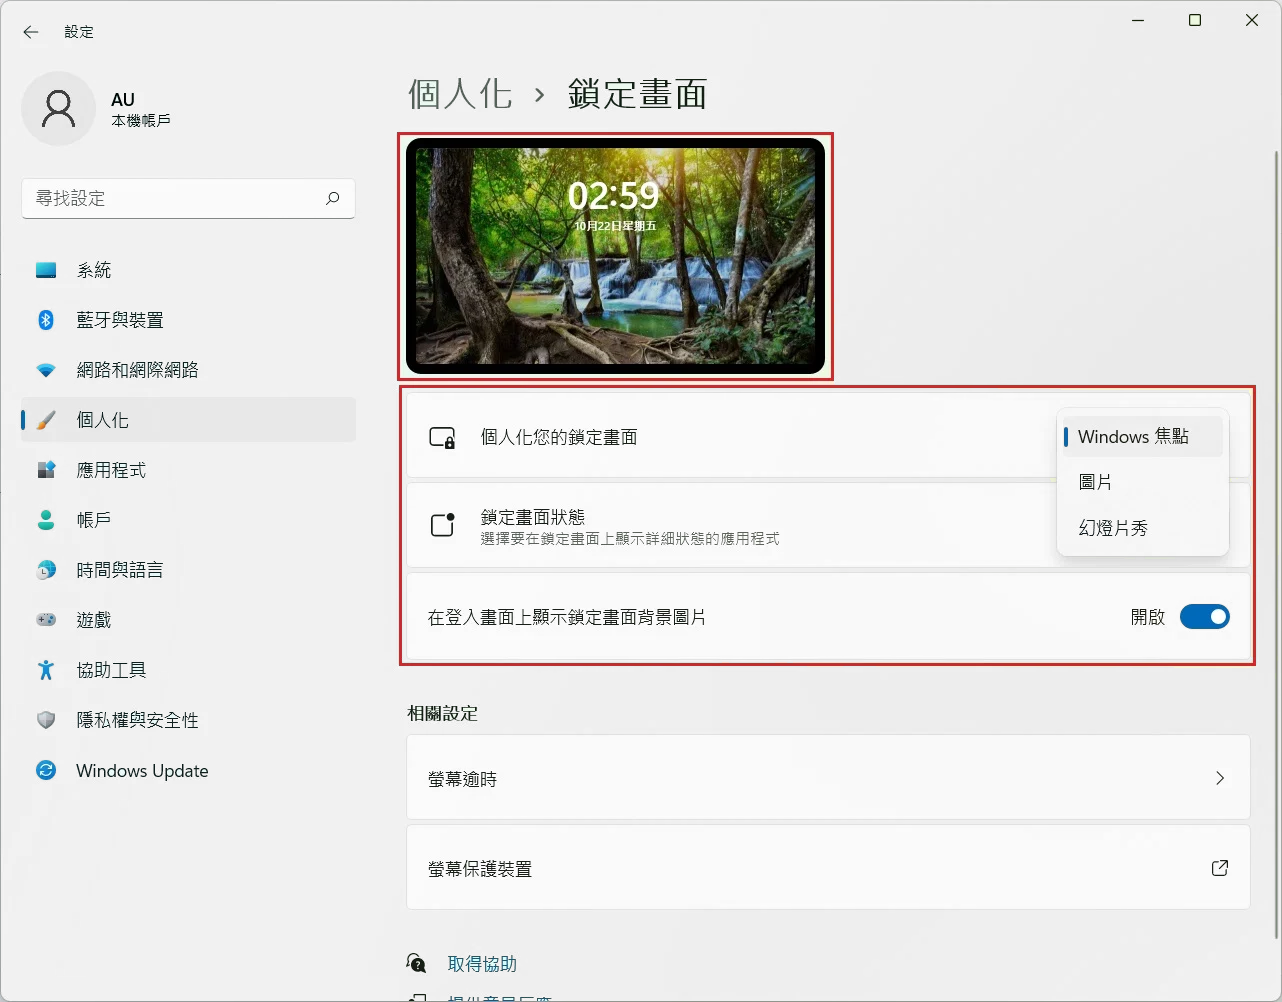Click the time and language globe icon
Screen dimensions: 1282x1002
46,570
